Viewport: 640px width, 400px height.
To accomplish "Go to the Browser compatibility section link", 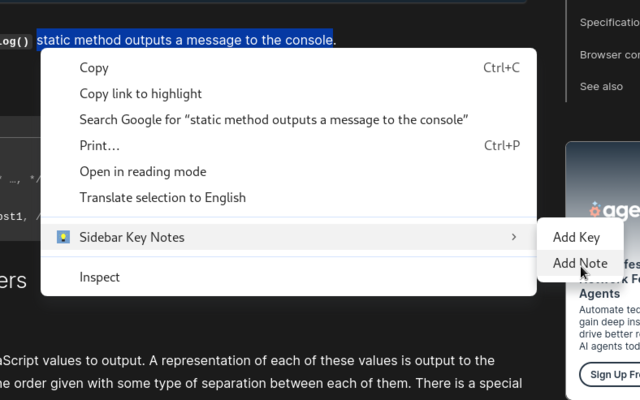I will 610,55.
